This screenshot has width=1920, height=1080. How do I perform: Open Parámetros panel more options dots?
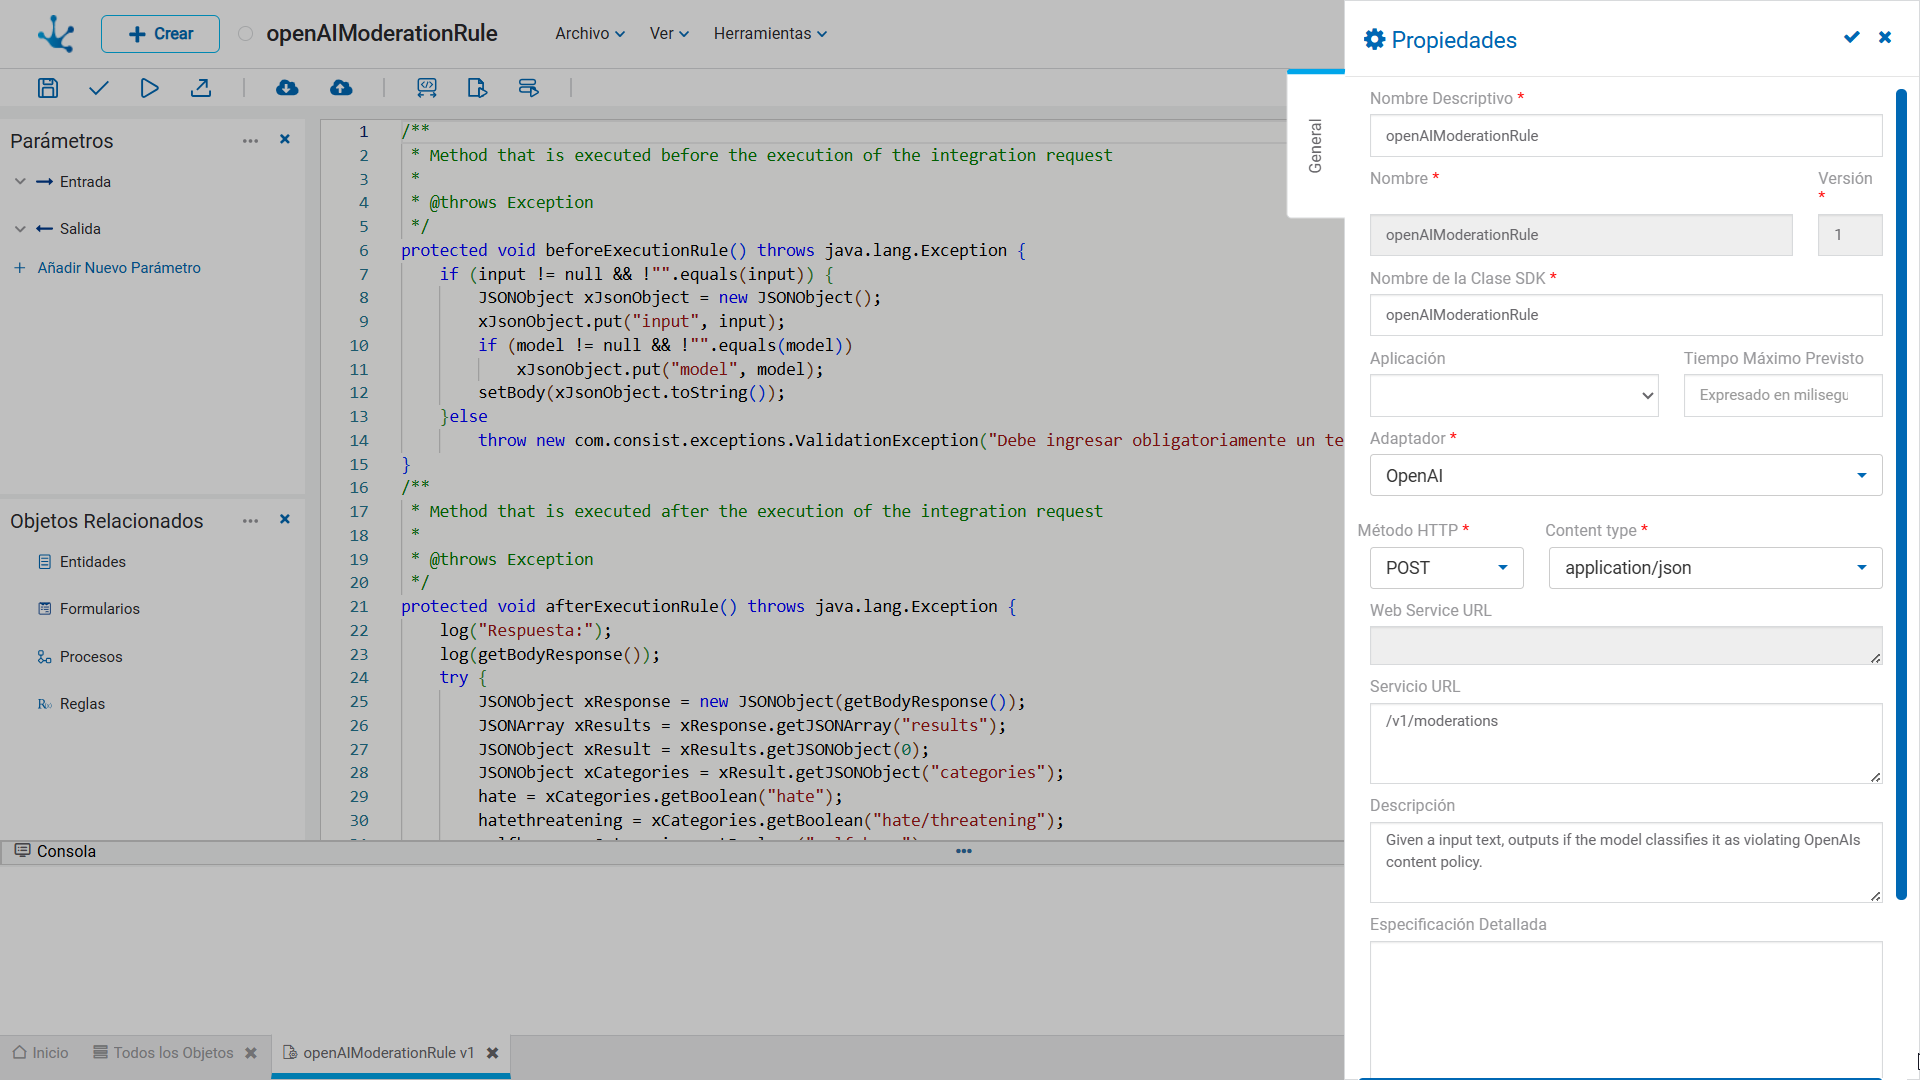(250, 141)
